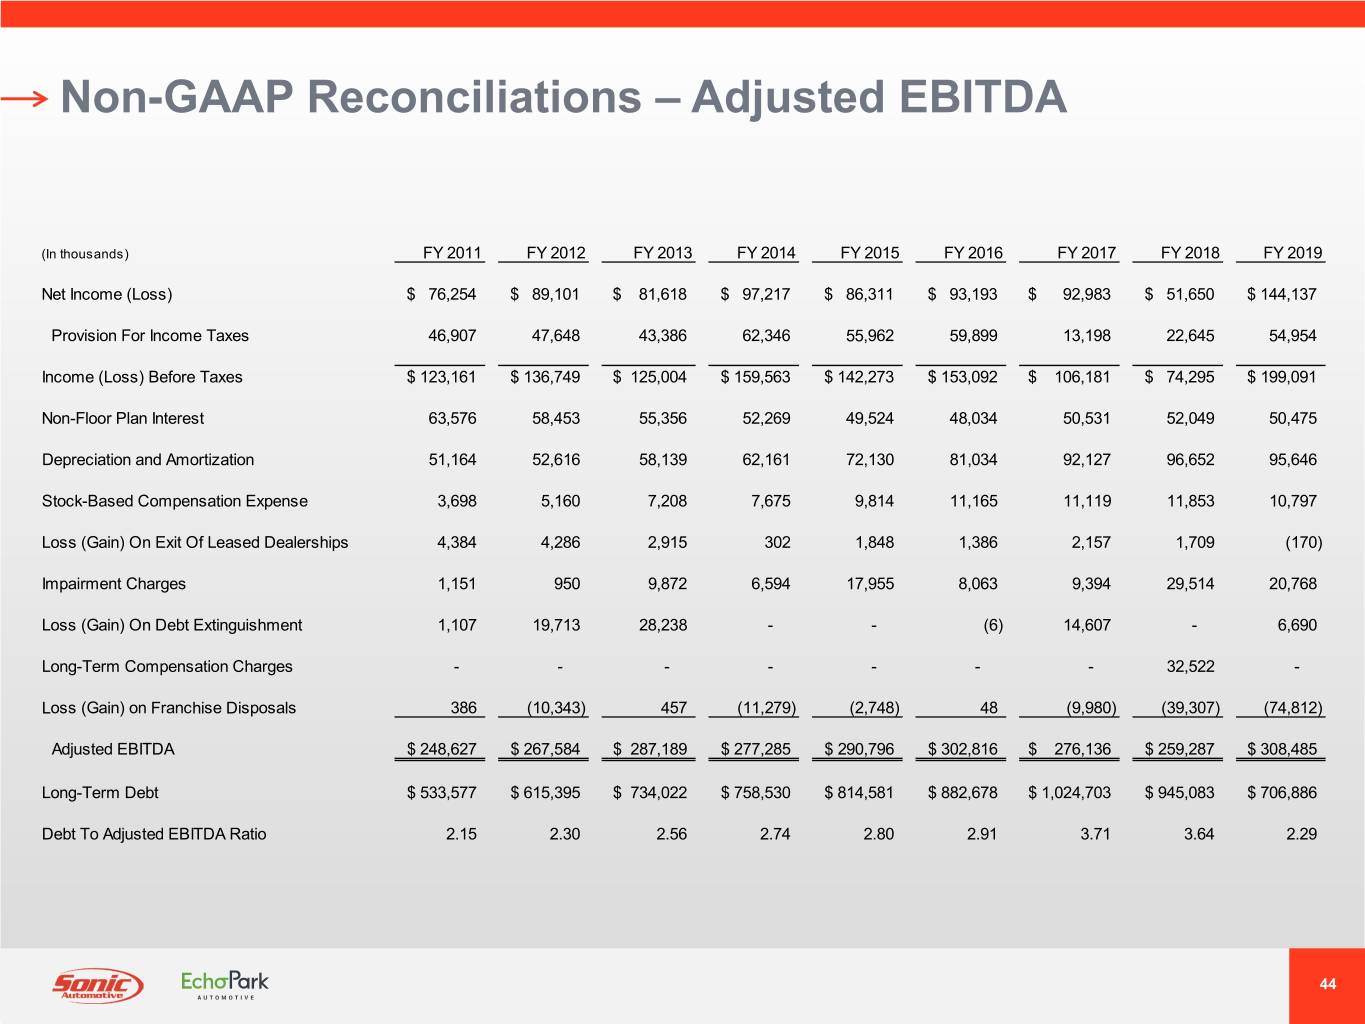Click the Net Income (Loss) row label

coord(107,294)
